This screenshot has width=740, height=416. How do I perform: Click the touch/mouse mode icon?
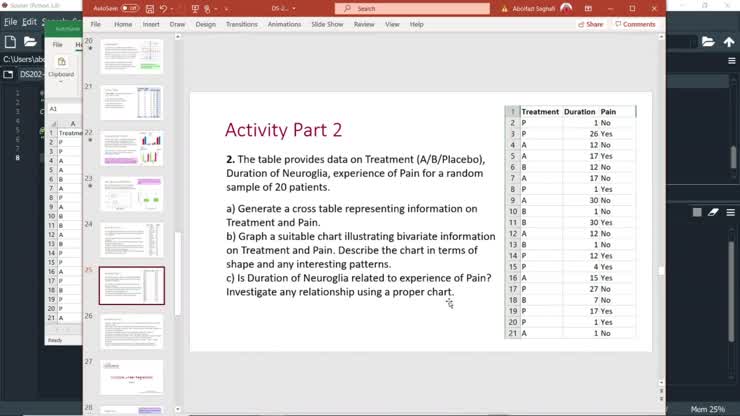207,8
